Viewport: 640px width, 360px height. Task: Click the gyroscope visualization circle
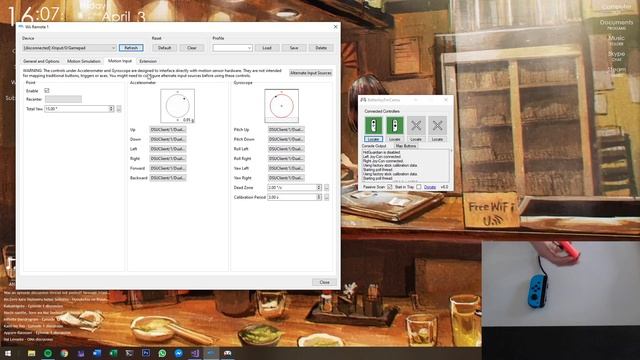pyautogui.click(x=281, y=106)
